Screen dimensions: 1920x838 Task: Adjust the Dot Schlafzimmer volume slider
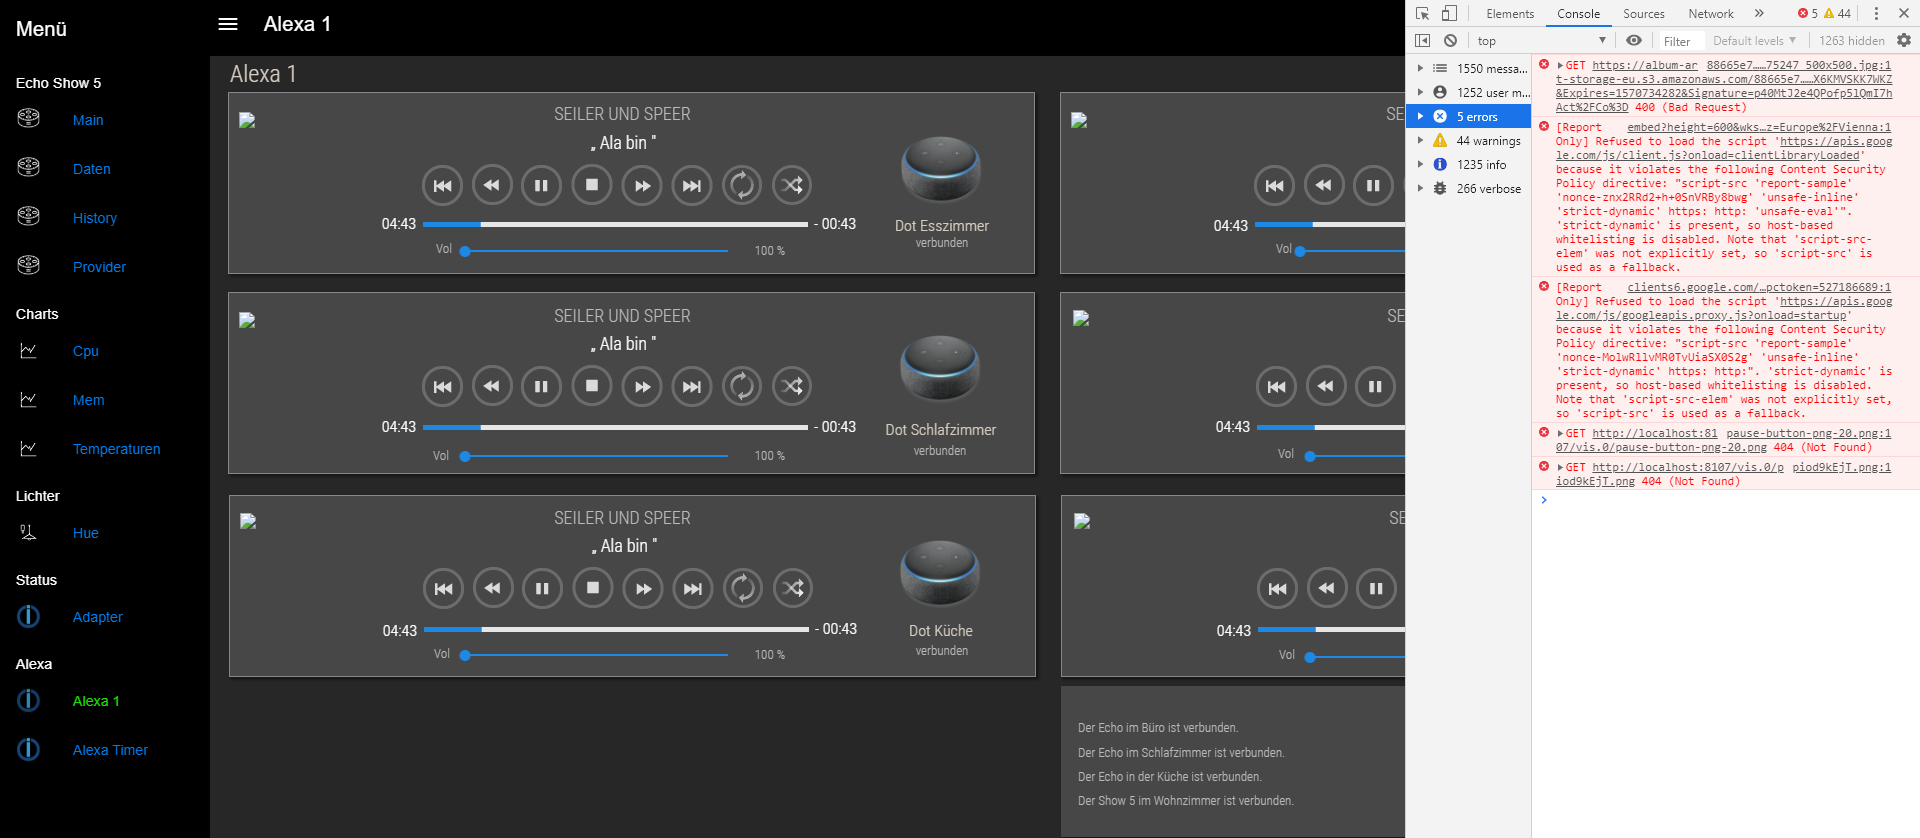tap(594, 456)
